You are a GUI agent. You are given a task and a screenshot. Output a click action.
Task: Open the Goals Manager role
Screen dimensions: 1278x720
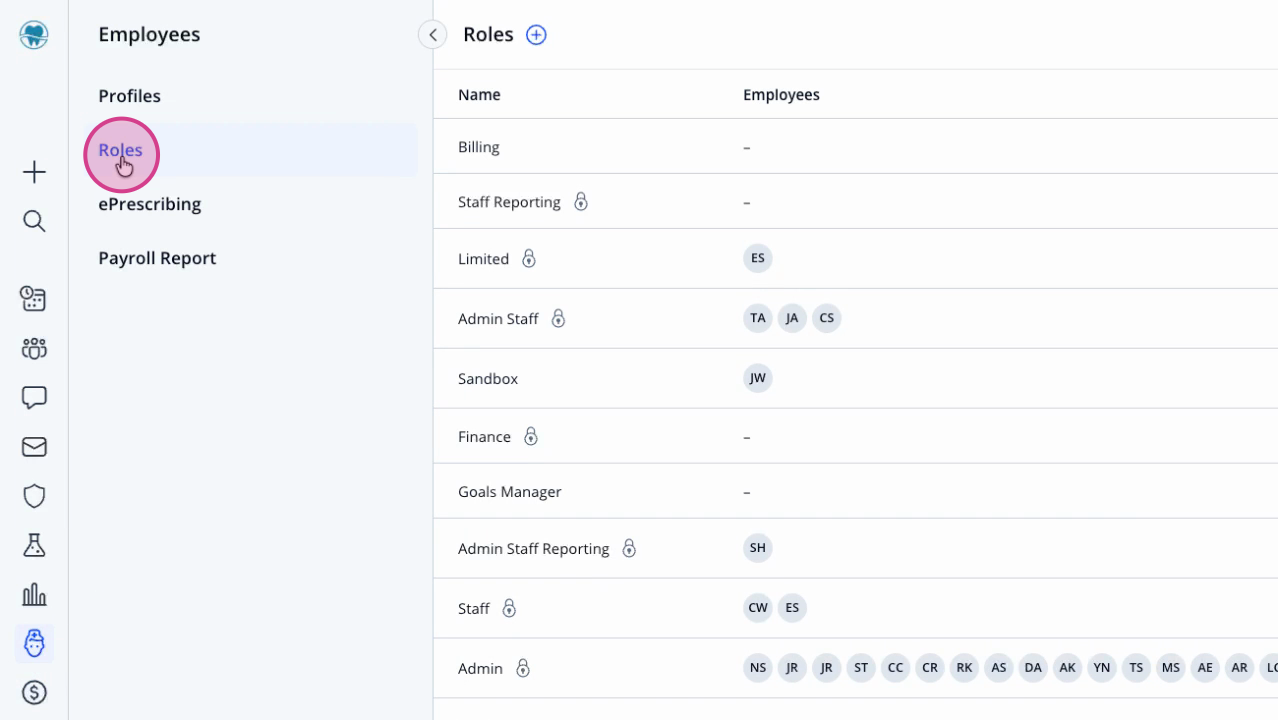click(x=509, y=492)
